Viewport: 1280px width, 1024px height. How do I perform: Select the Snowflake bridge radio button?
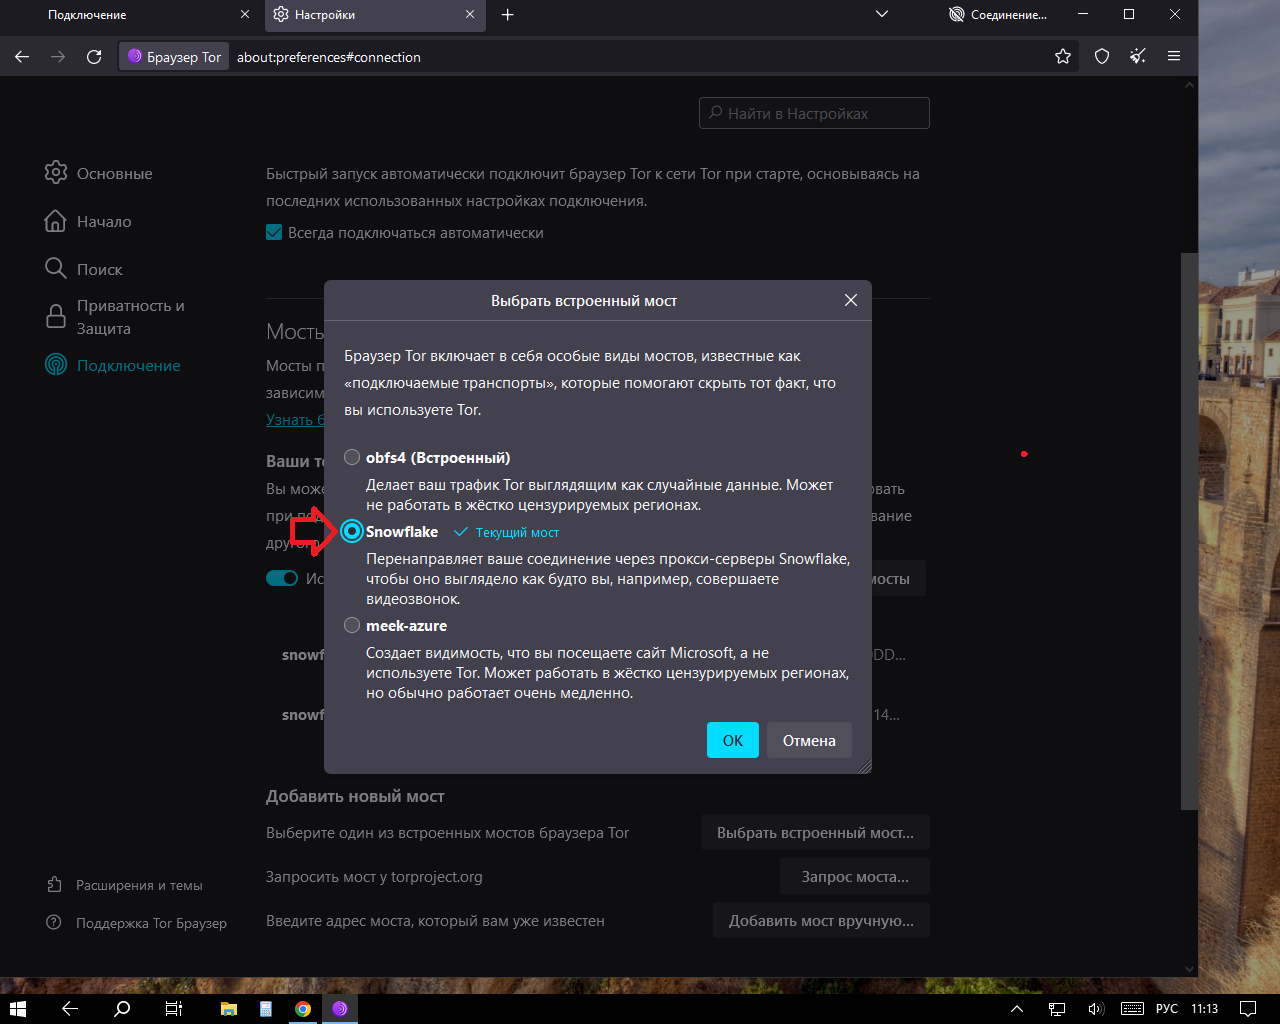coord(352,531)
